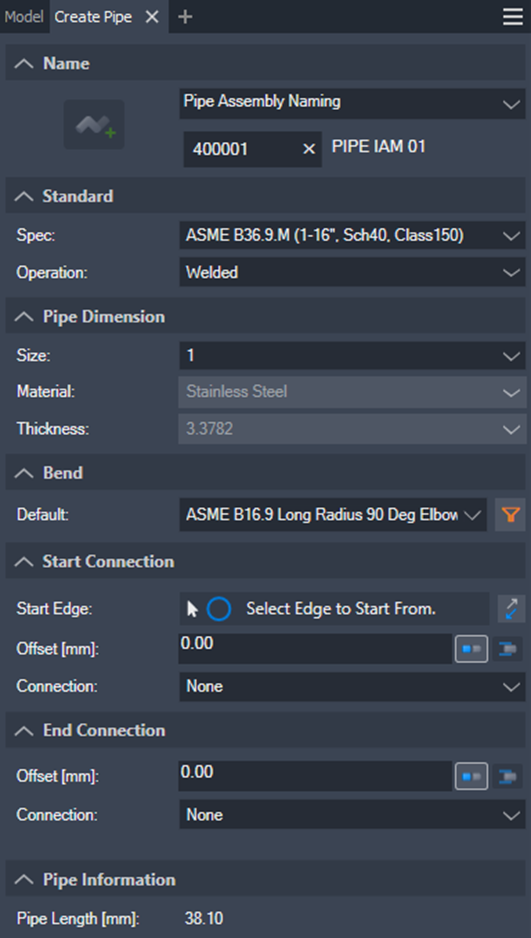Collapse the Bend section
This screenshot has width=531, height=938.
click(x=24, y=473)
